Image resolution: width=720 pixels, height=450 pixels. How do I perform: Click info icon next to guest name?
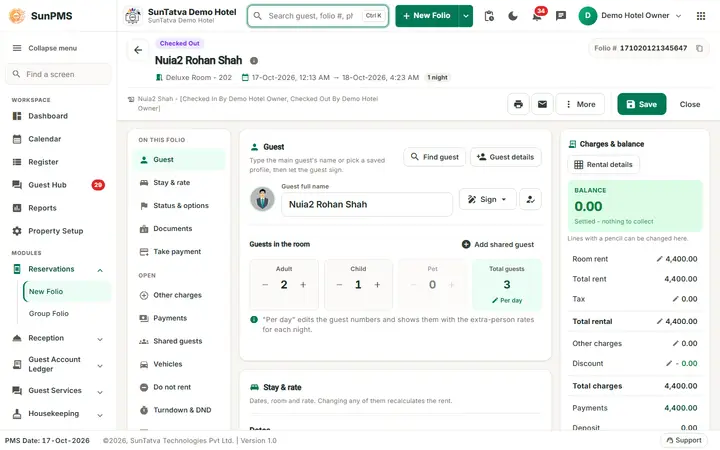point(254,61)
